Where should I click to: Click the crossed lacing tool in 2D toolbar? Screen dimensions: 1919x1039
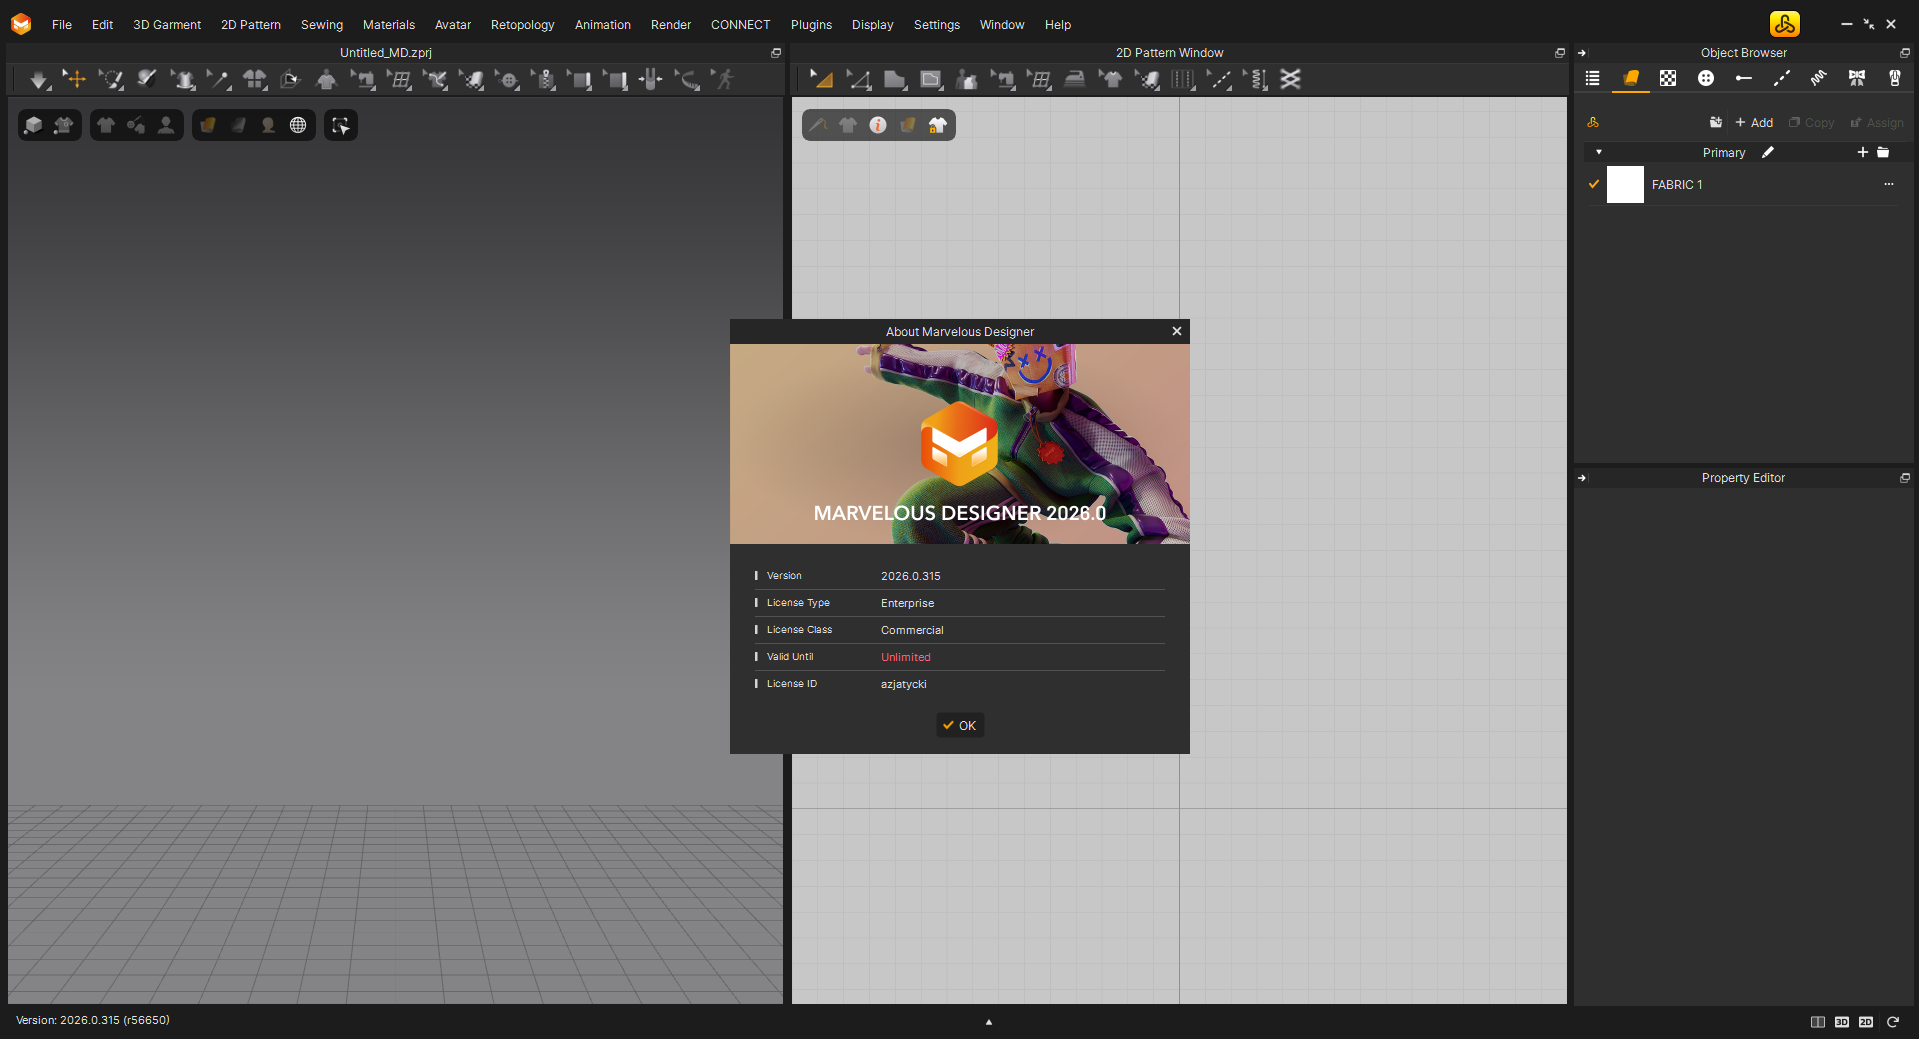1291,79
